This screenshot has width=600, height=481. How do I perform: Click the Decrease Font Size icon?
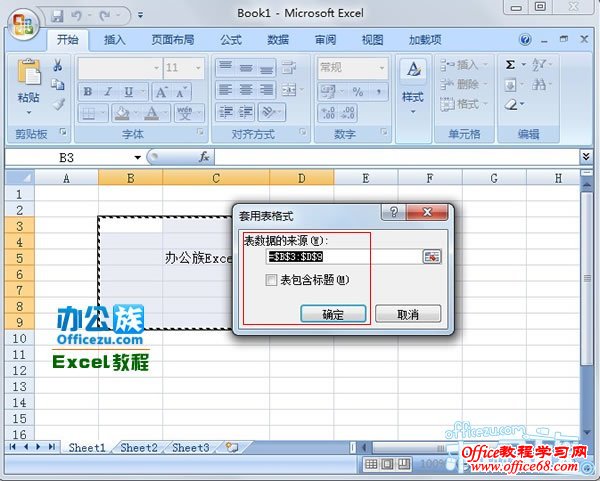(181, 92)
